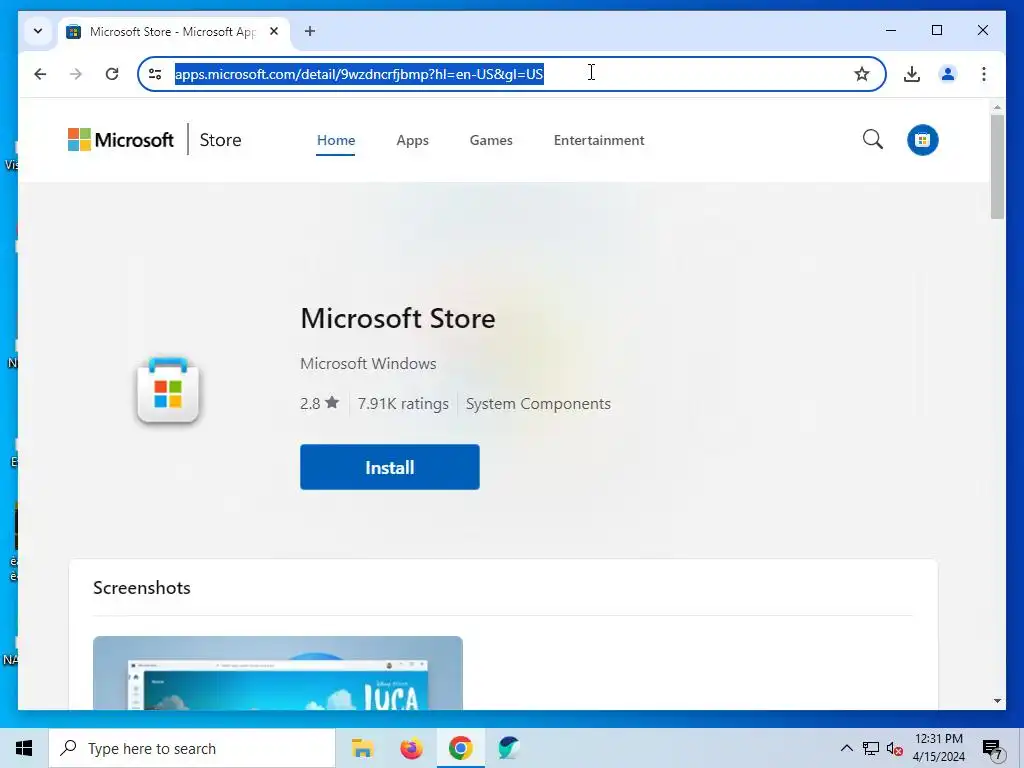Click the scrollbar up arrow
Screen dimensions: 1024x768
997,106
